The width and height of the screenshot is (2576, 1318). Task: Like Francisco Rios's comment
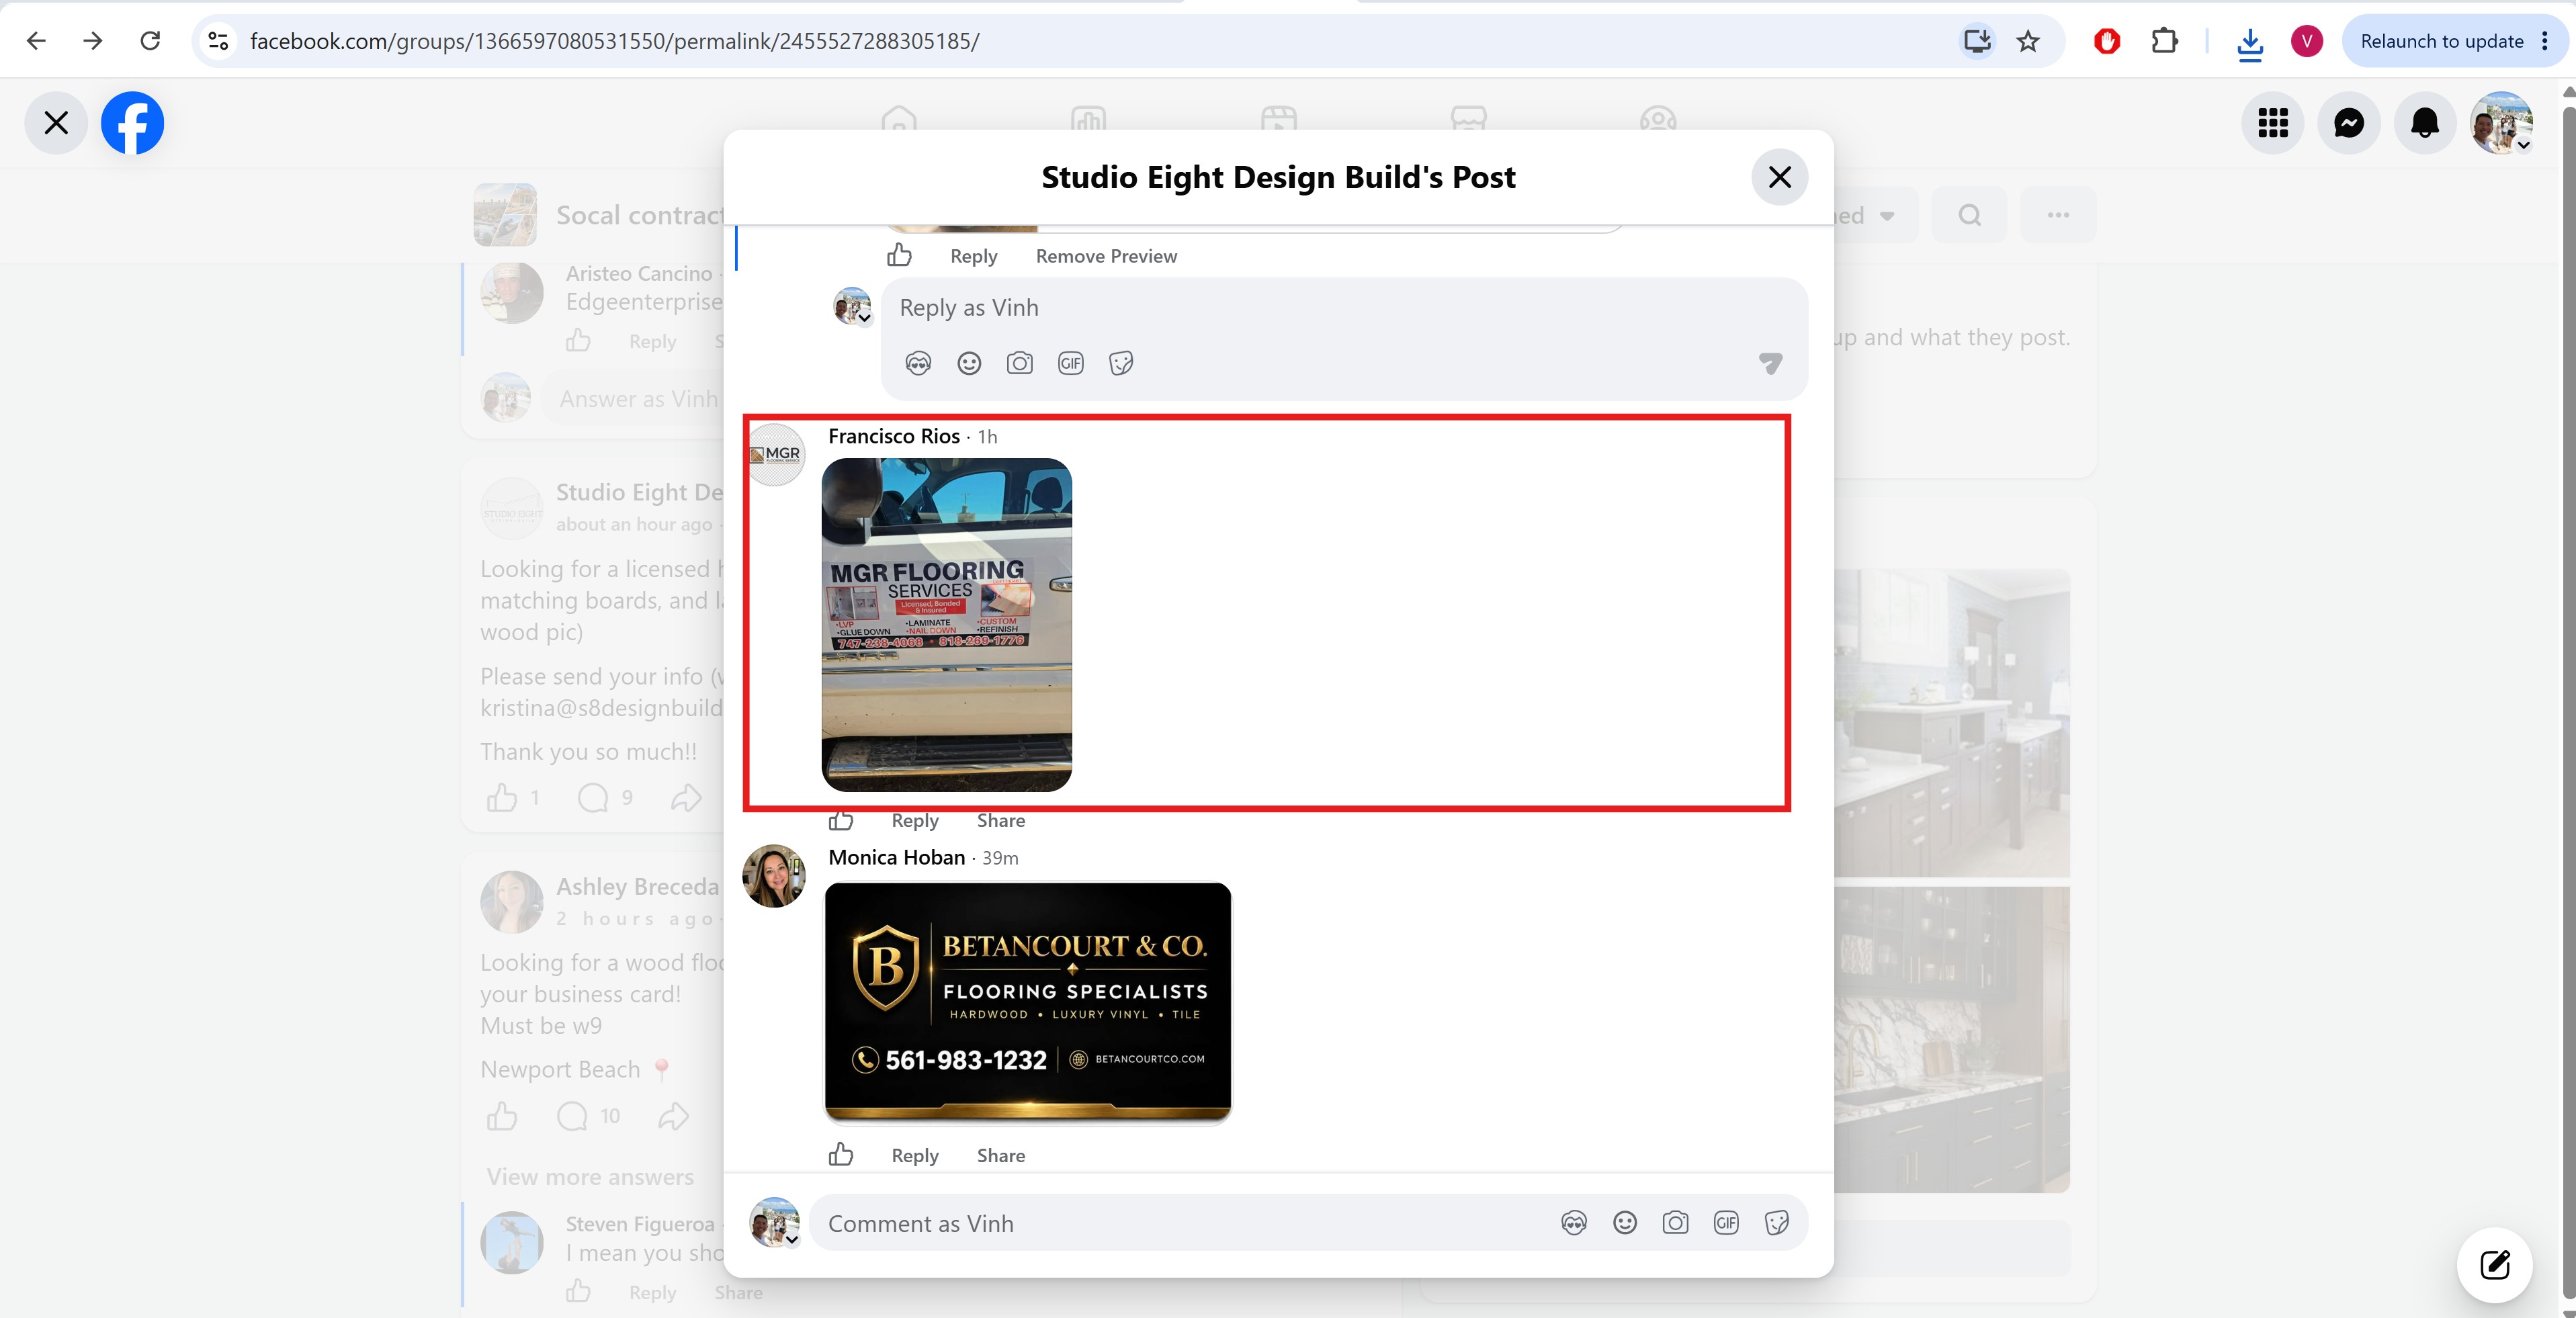click(x=841, y=821)
